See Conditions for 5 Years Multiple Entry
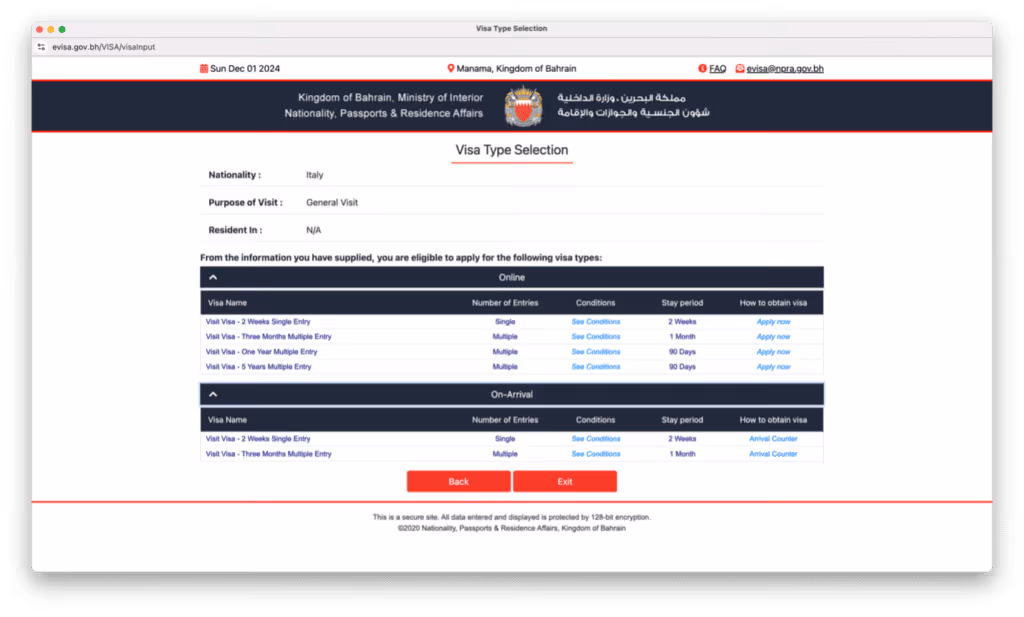The image size is (1024, 617). click(596, 367)
